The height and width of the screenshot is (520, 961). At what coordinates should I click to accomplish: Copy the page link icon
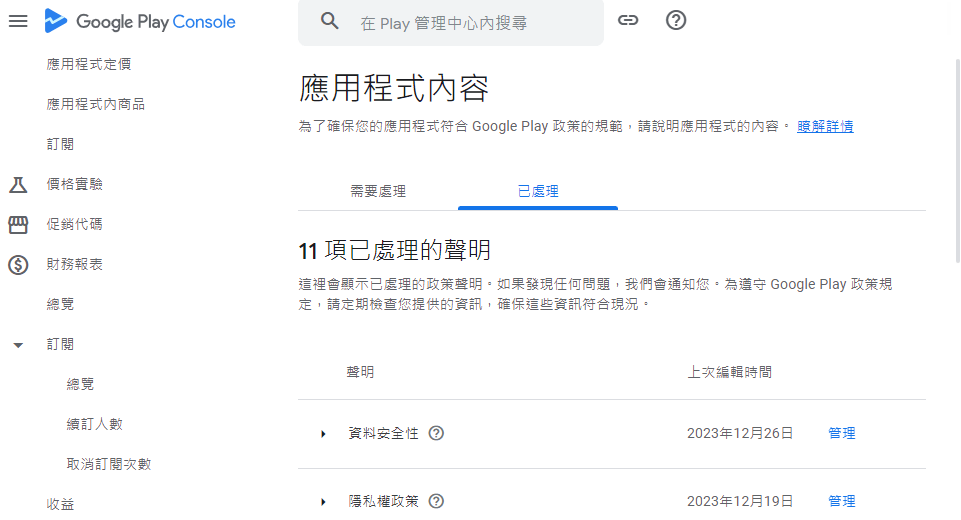628,20
